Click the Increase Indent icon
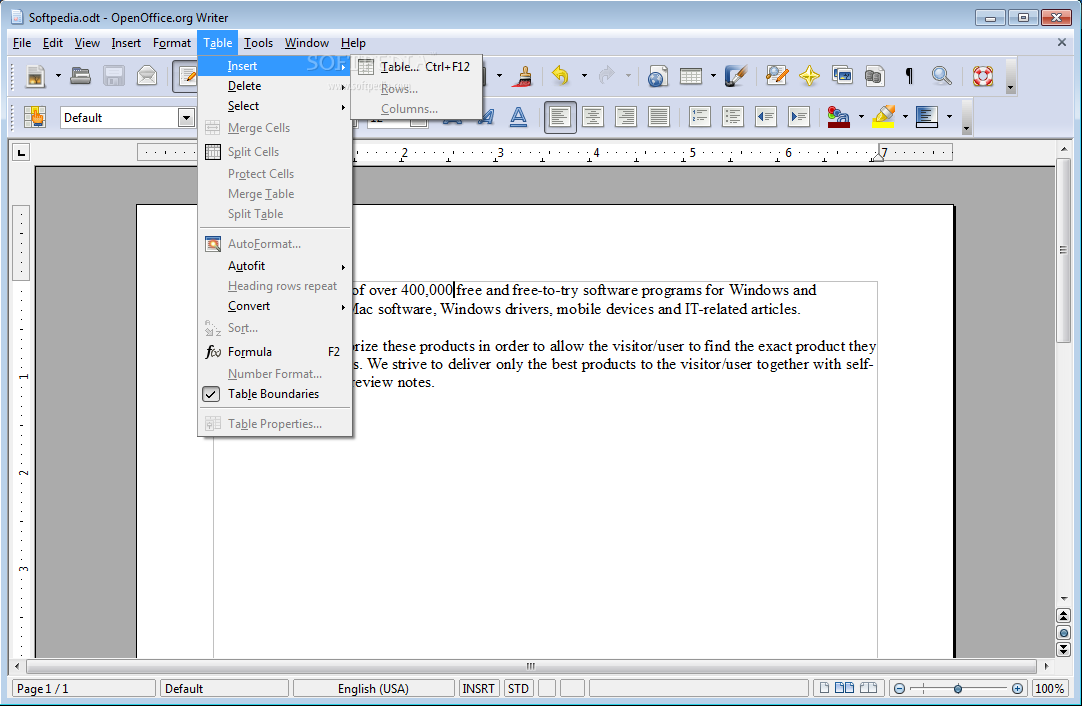Screen dimensions: 1082x706 click(x=798, y=117)
